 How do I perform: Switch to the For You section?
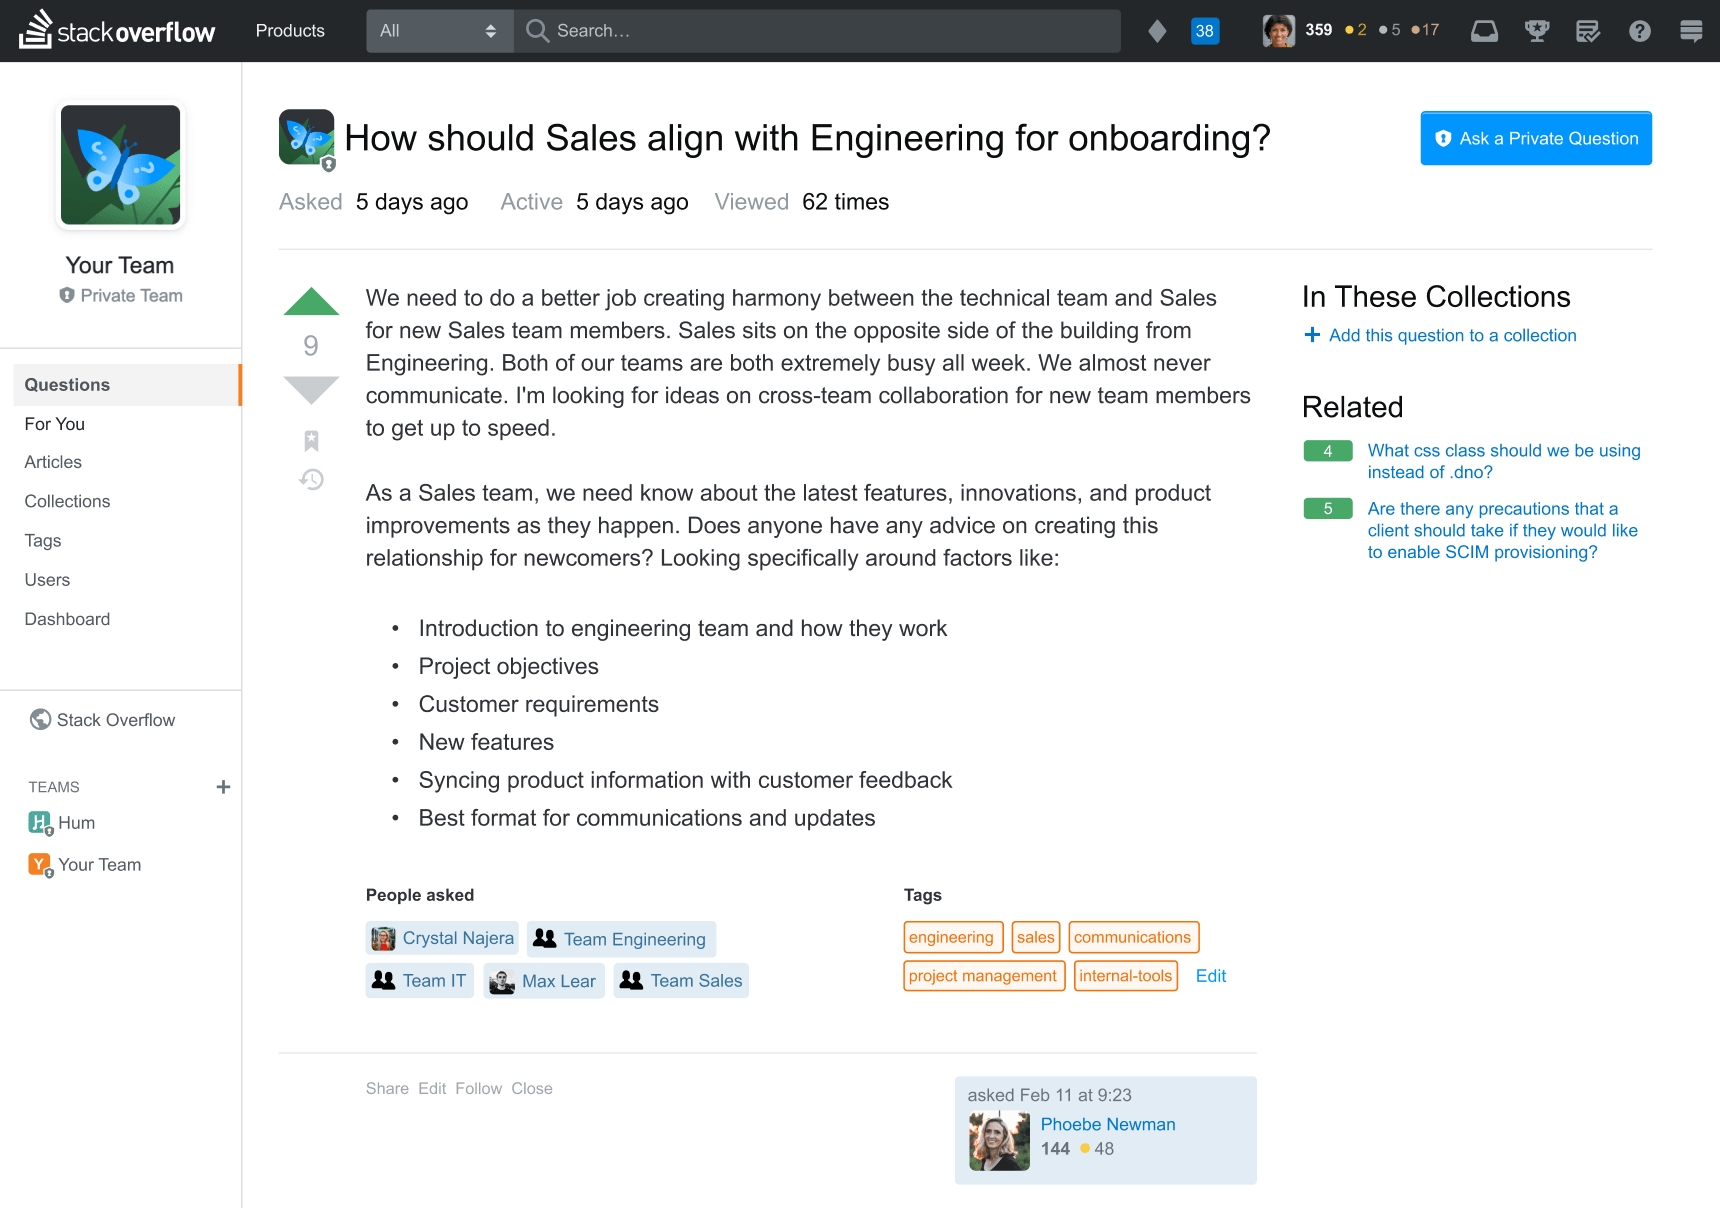pyautogui.click(x=54, y=423)
